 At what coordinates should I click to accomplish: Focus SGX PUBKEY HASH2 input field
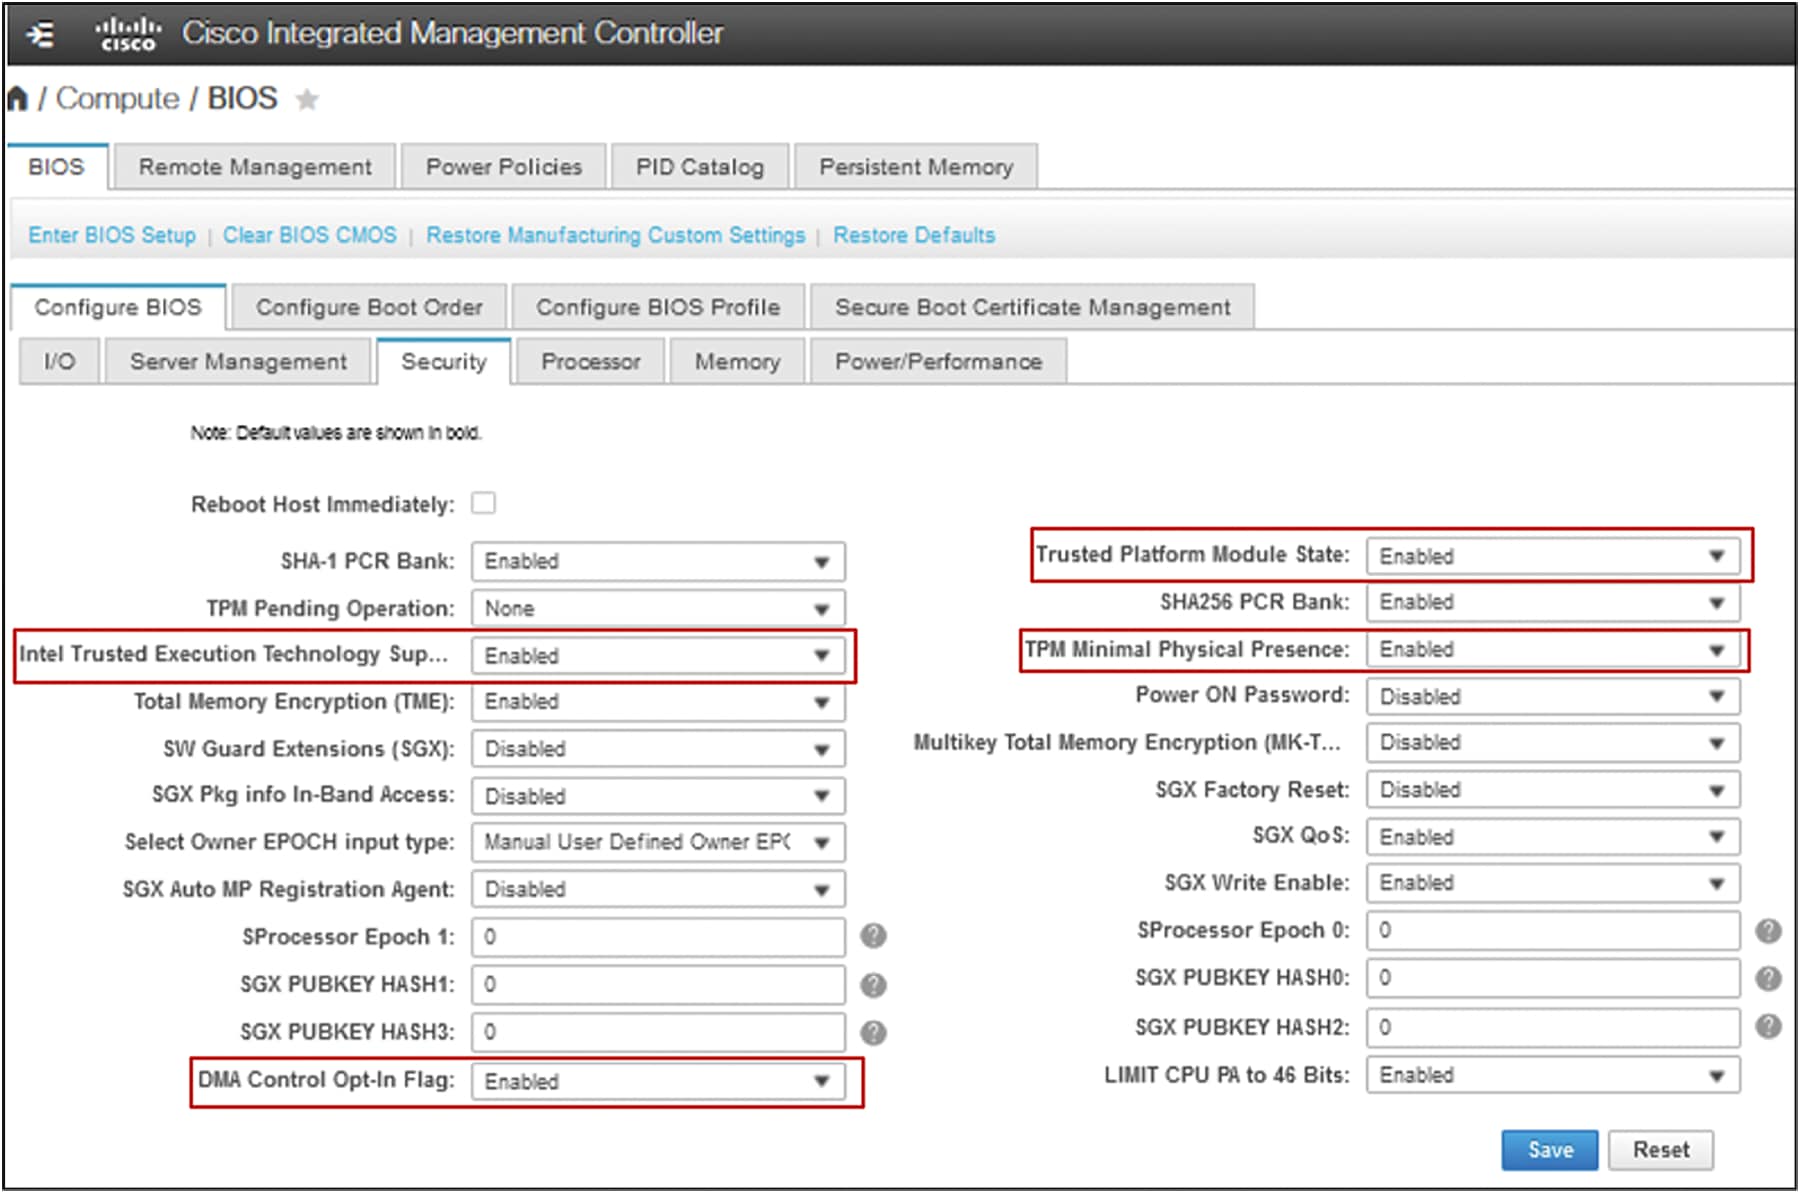1553,1027
